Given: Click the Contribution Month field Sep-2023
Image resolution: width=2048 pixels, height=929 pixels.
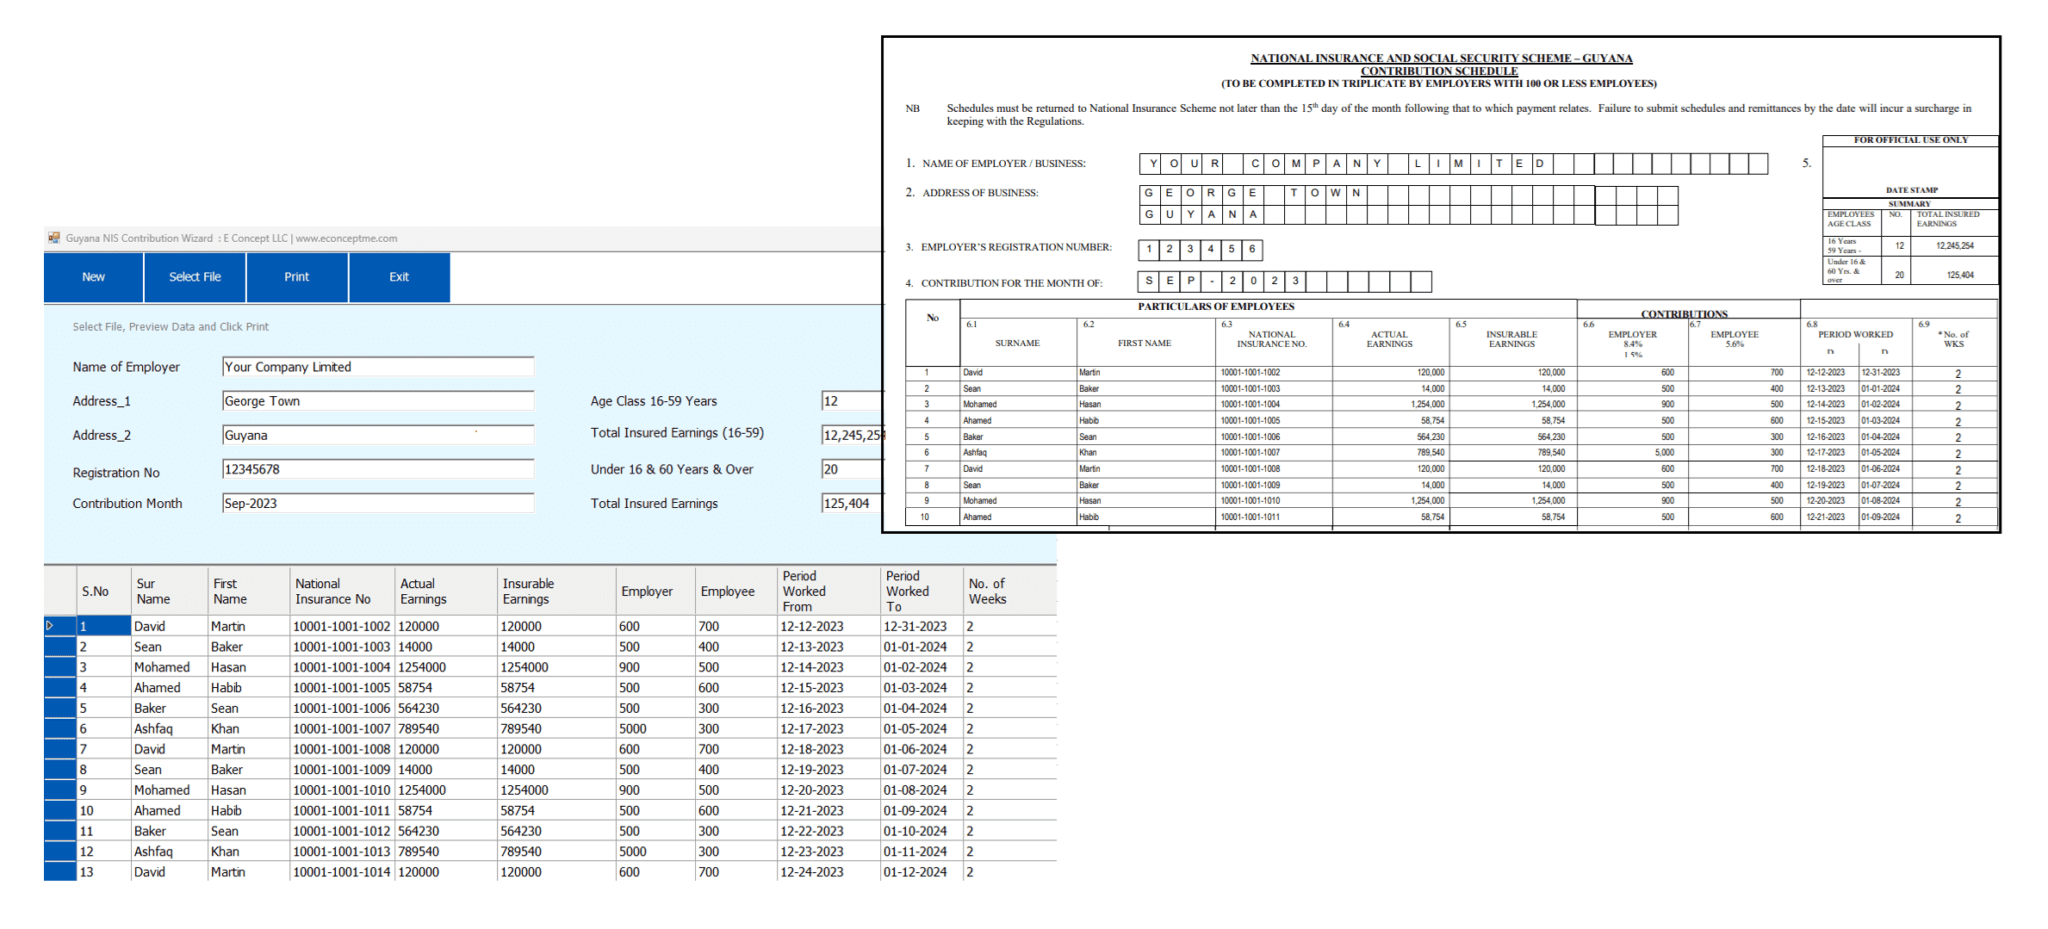Looking at the screenshot, I should pyautogui.click(x=378, y=503).
